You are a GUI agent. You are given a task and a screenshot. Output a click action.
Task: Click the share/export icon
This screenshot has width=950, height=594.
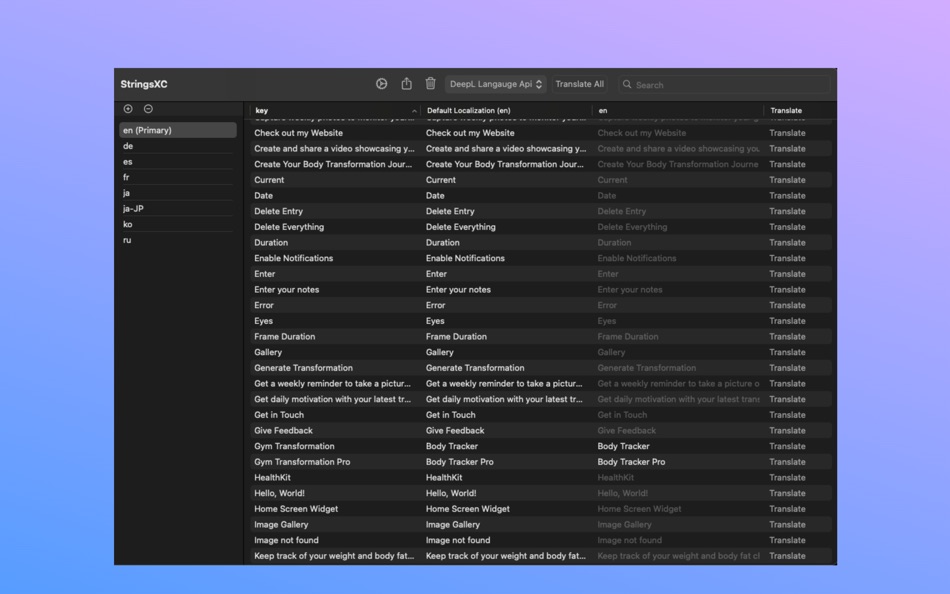coord(407,84)
